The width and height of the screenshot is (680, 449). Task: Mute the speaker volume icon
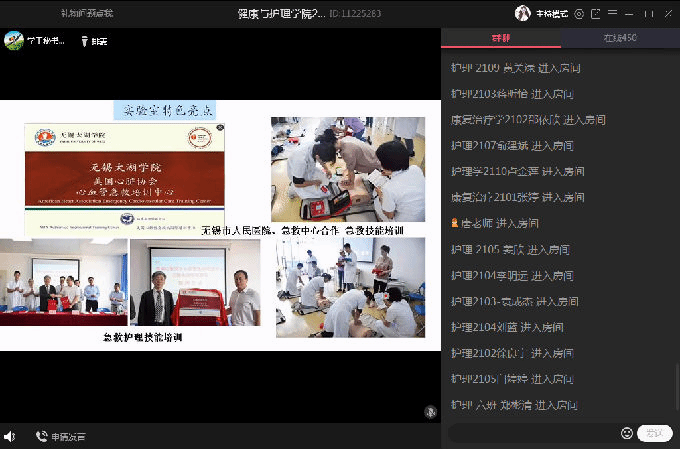point(10,436)
